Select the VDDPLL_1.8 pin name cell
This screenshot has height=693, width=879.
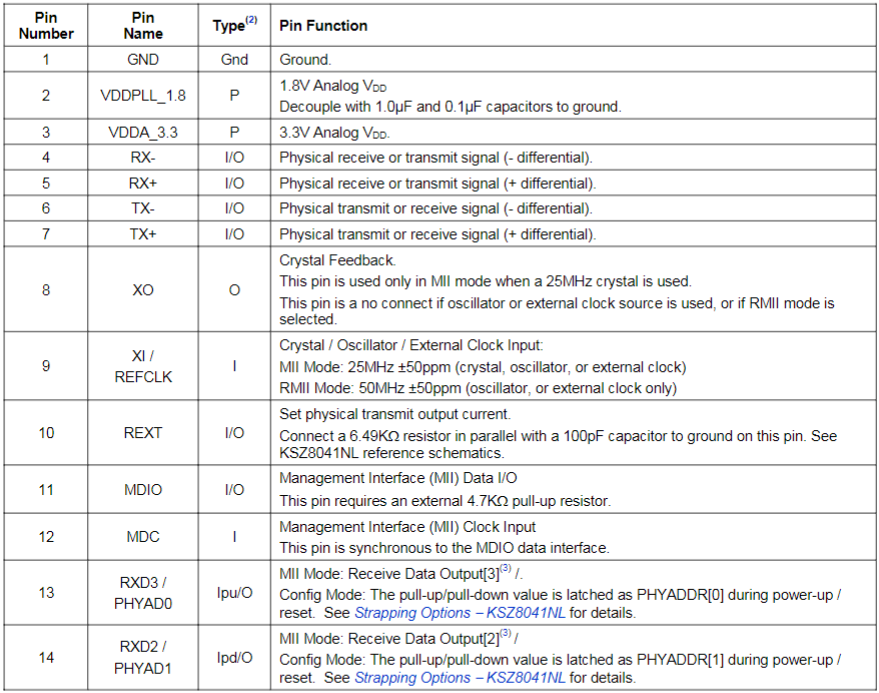pos(143,96)
